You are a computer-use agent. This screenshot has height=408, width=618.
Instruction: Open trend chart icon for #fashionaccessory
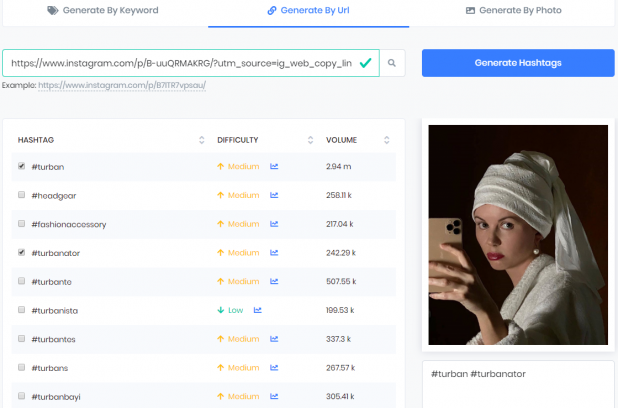[274, 224]
